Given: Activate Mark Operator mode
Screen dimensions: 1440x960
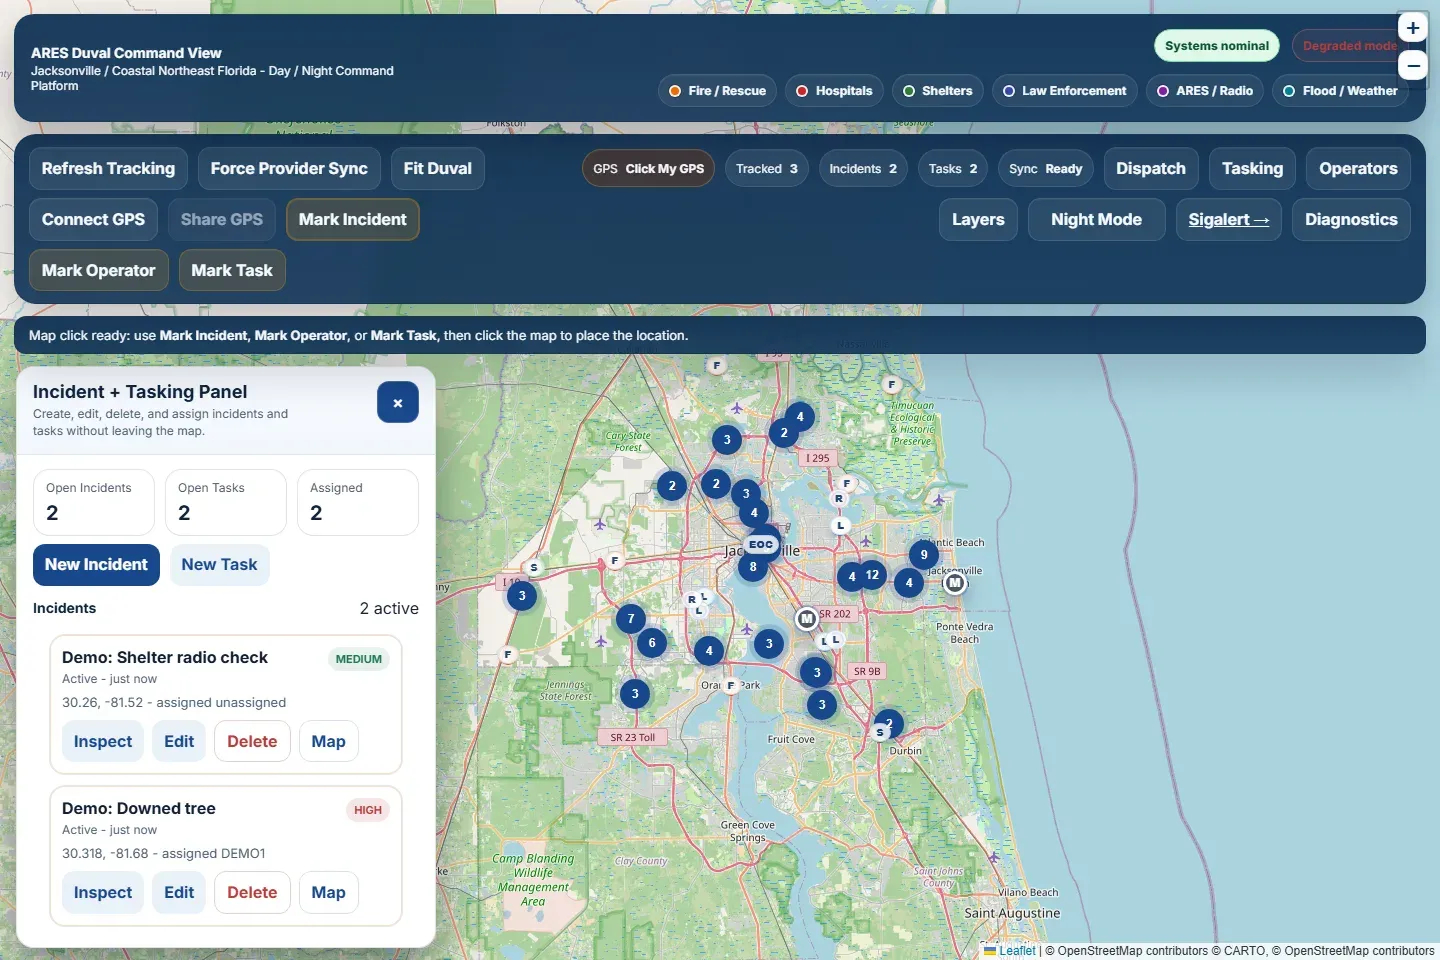Looking at the screenshot, I should coord(98,271).
